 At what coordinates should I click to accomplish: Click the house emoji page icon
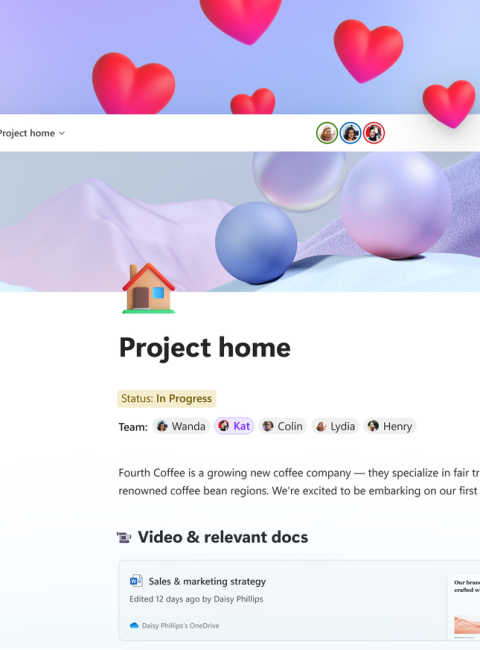click(x=148, y=288)
